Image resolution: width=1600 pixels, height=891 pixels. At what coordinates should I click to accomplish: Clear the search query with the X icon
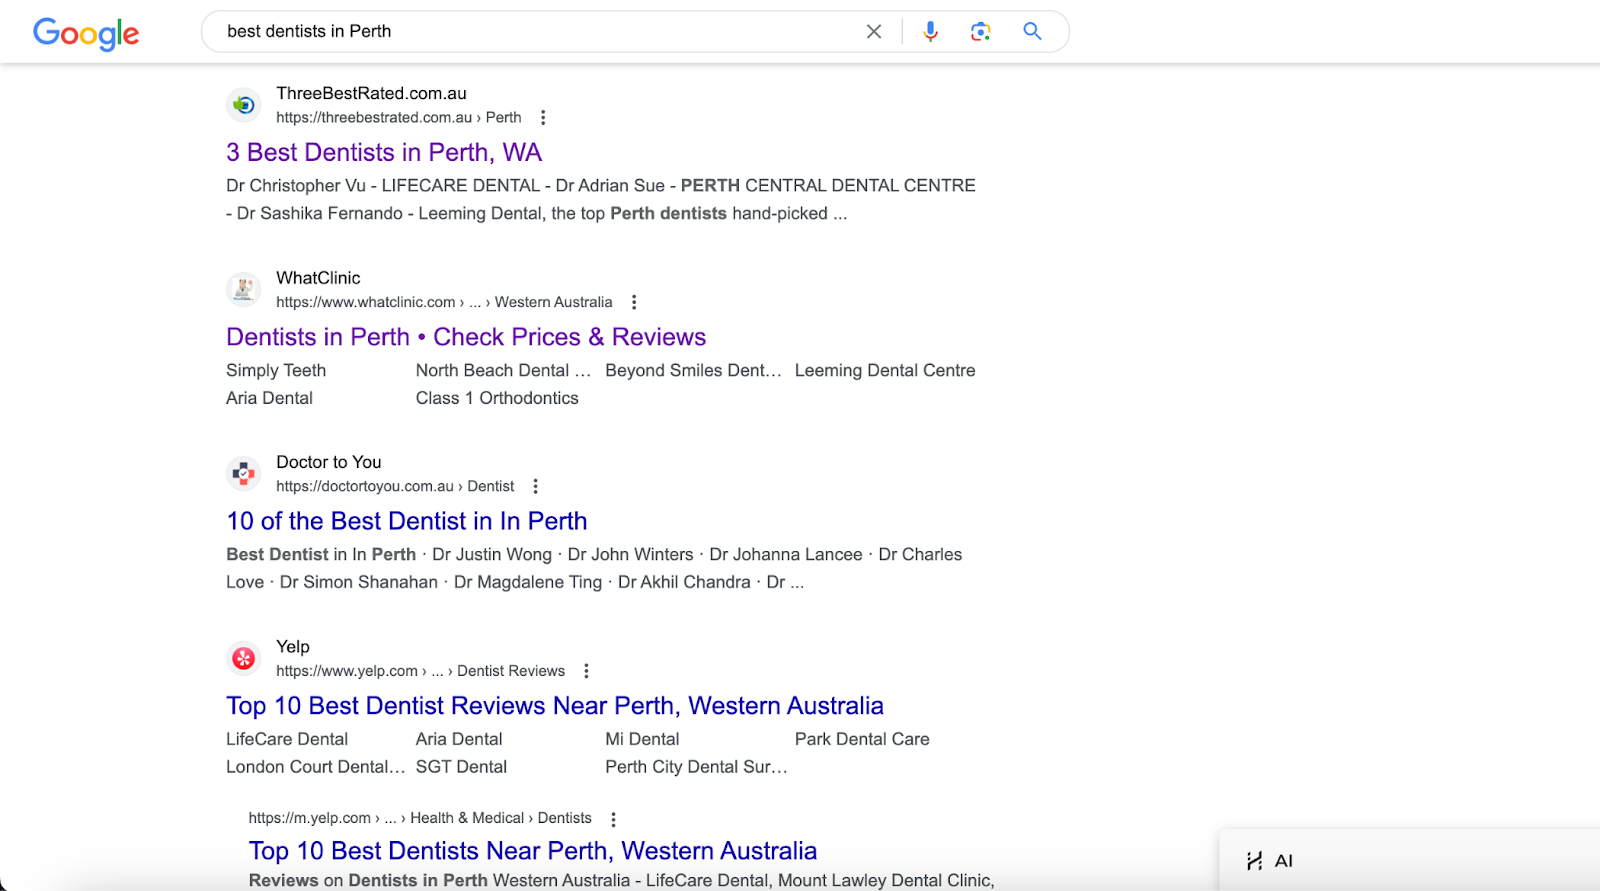pyautogui.click(x=874, y=31)
